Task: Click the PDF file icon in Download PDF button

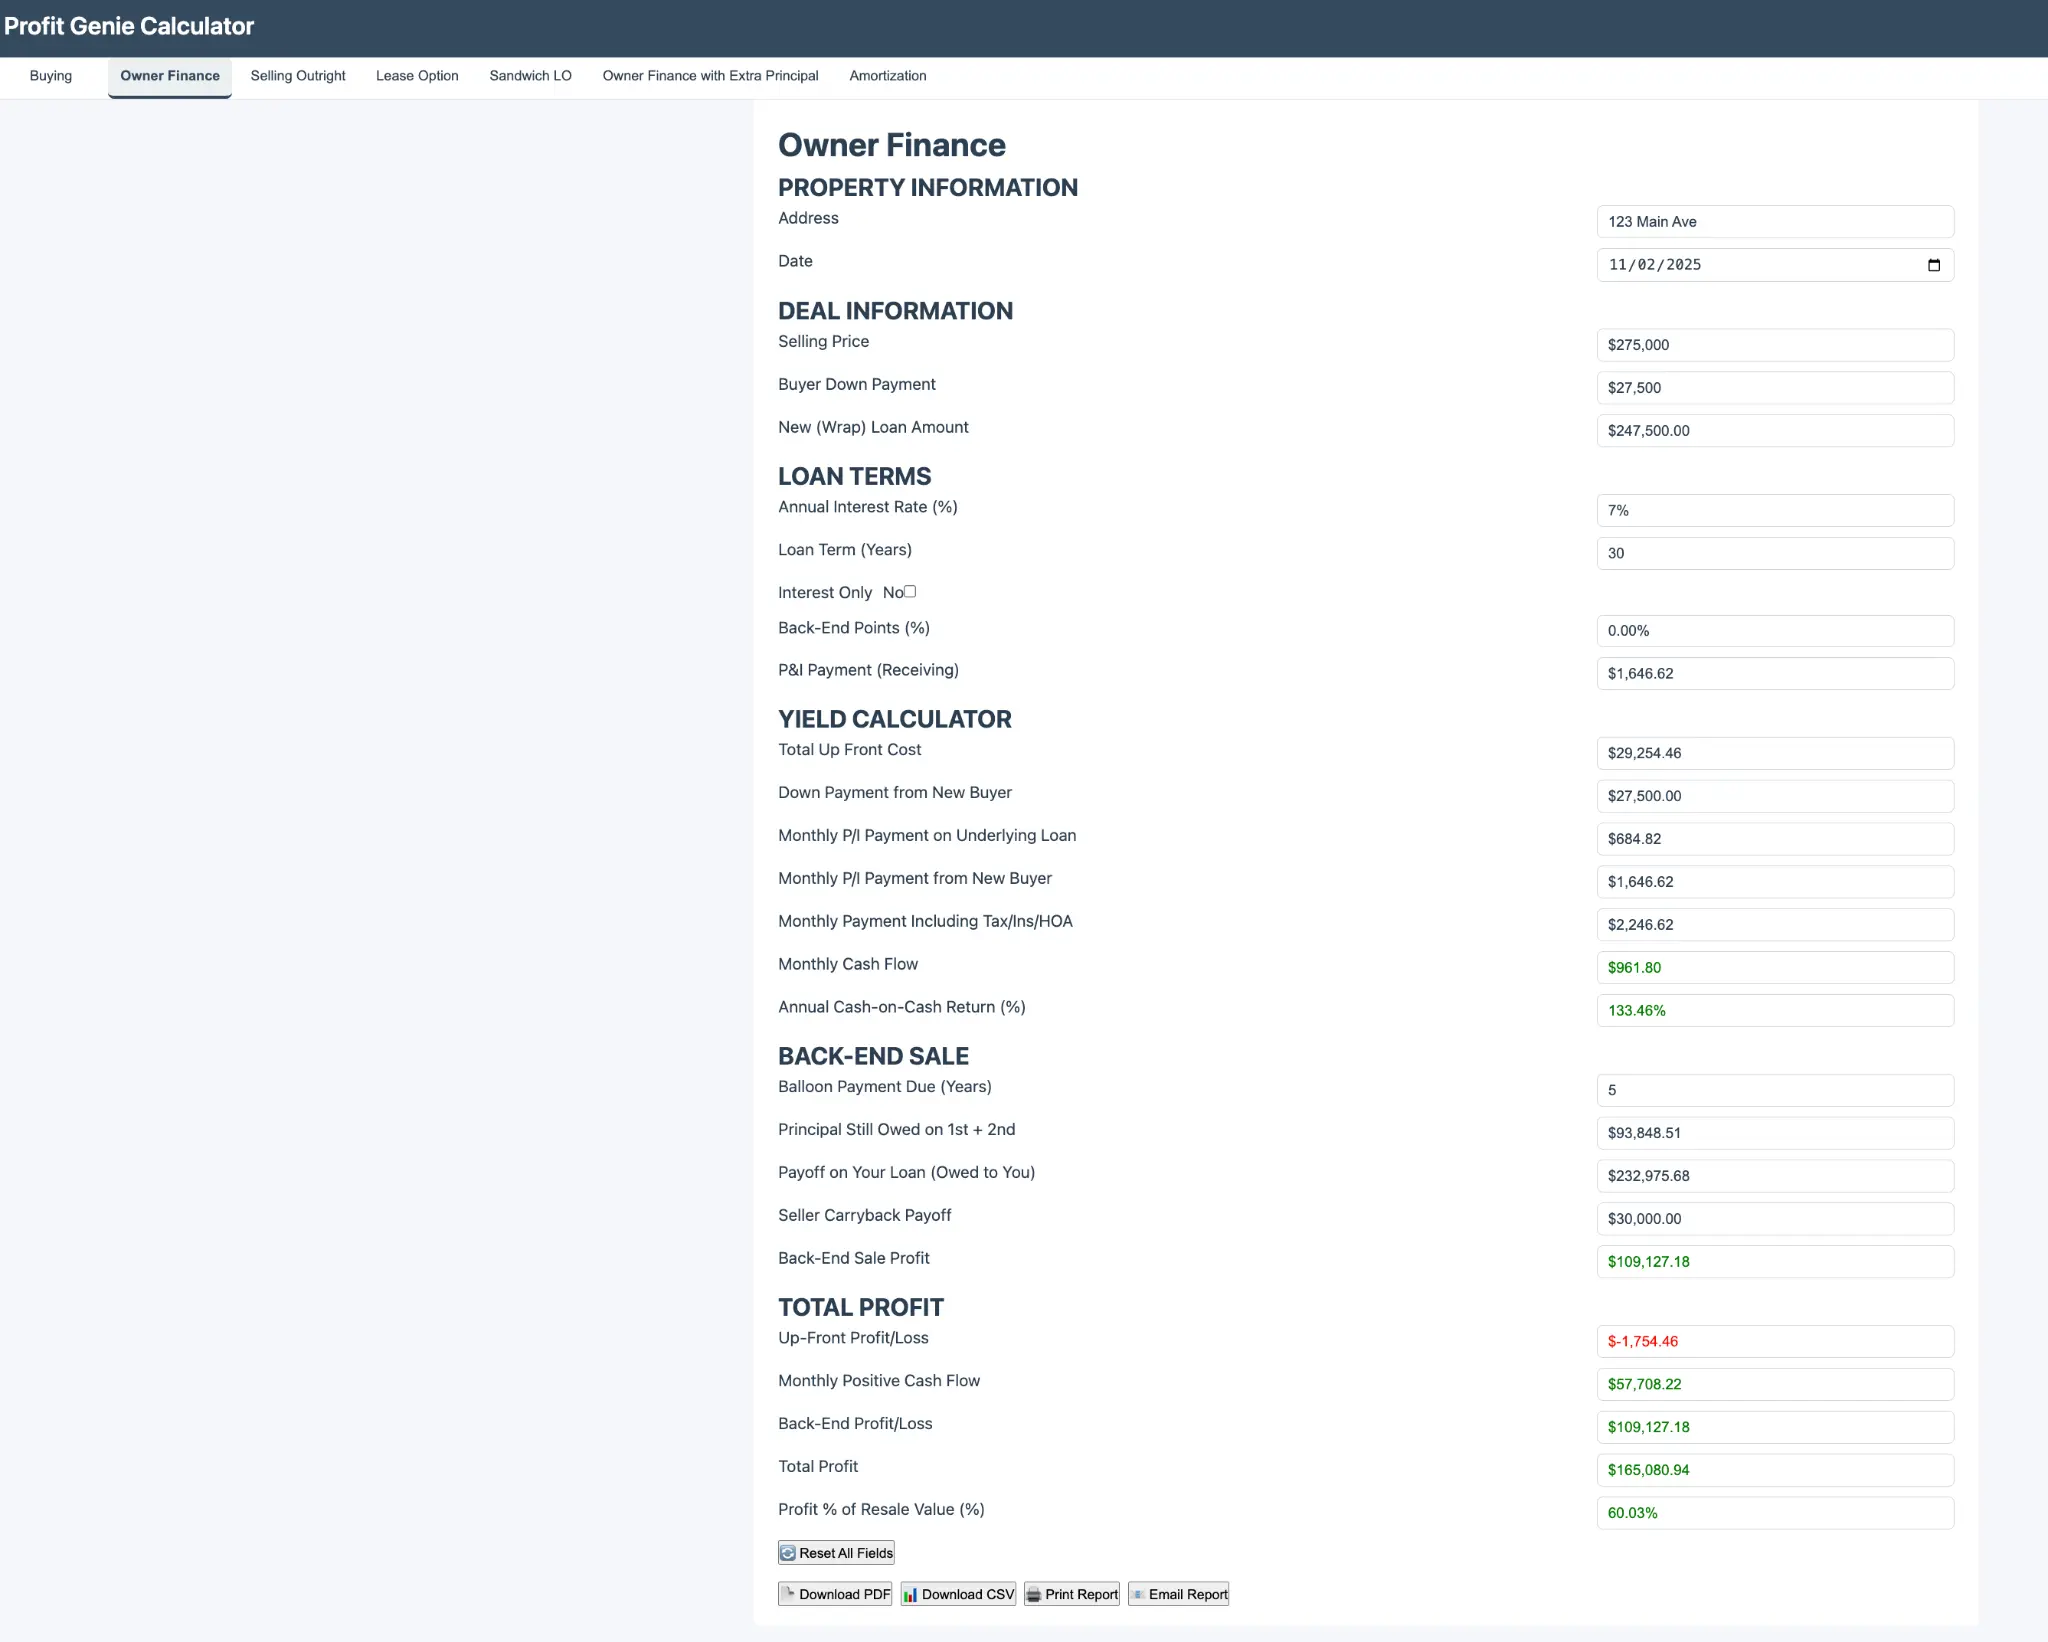Action: [790, 1593]
